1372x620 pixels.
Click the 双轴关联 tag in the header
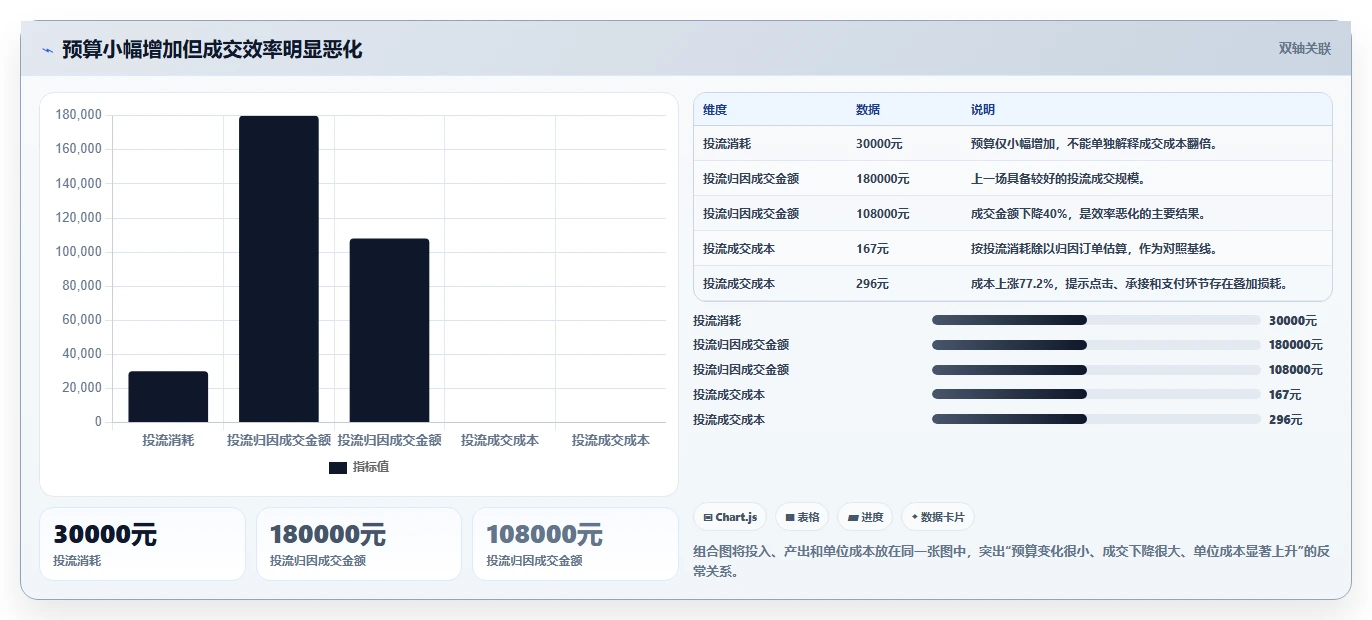coord(1305,49)
